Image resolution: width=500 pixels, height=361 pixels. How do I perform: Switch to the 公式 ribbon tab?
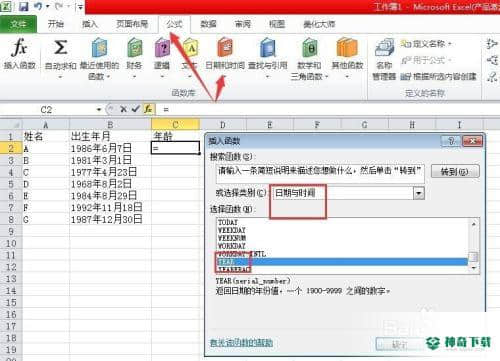[x=174, y=24]
